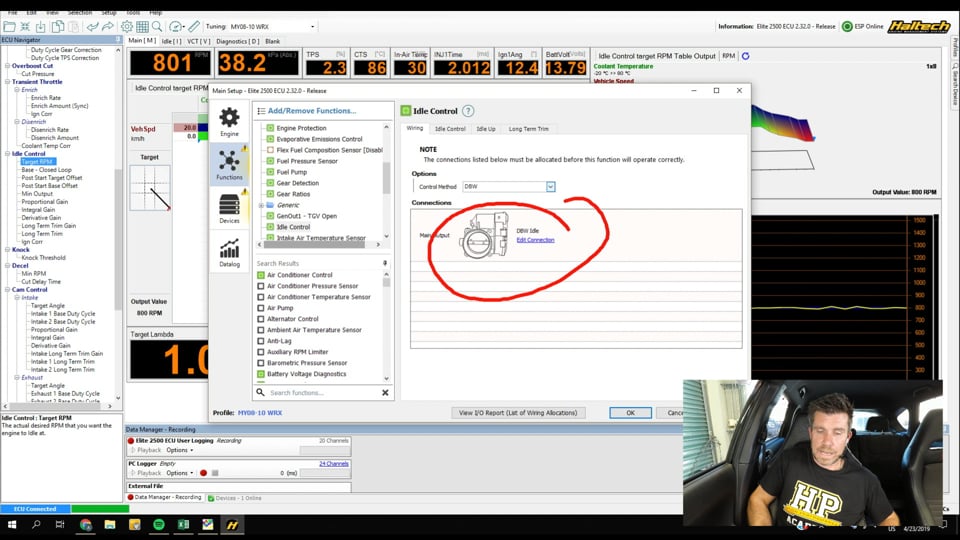The image size is (960, 540).
Task: Enable Air Conditioner Temperature Sensor checkbox
Action: click(261, 297)
